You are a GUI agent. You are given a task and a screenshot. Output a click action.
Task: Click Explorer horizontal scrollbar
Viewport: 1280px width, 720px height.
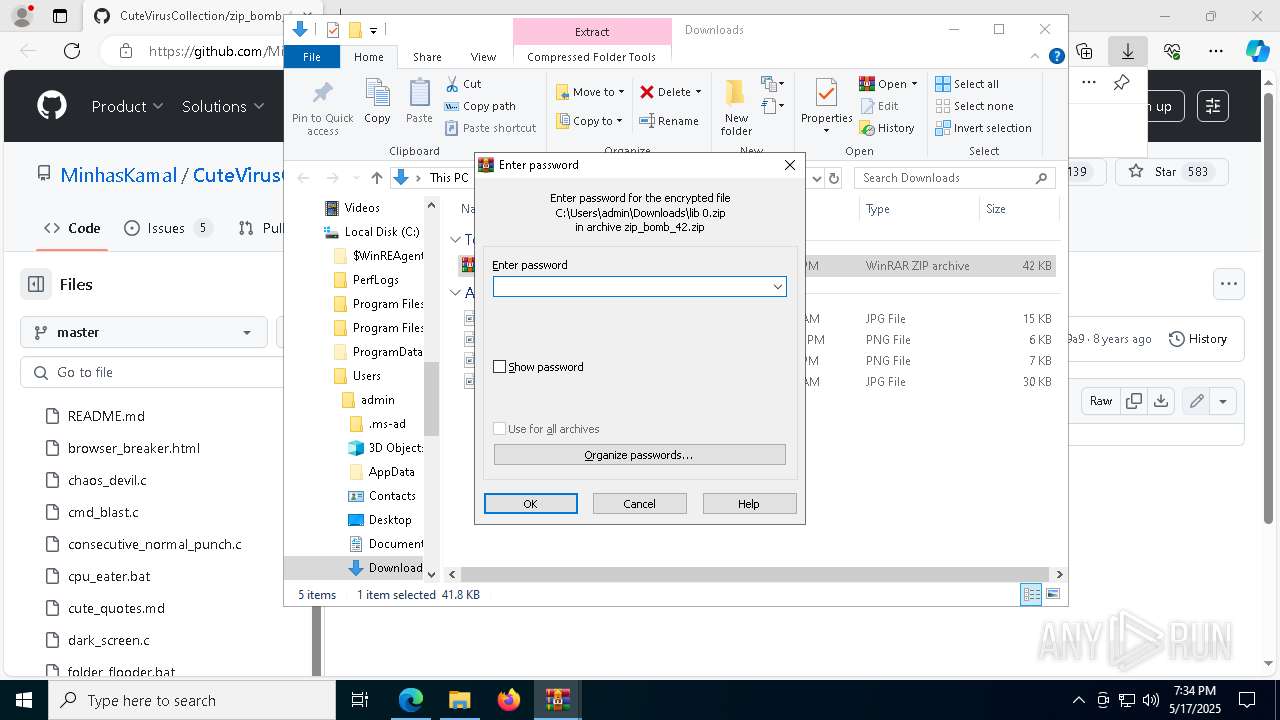(755, 574)
